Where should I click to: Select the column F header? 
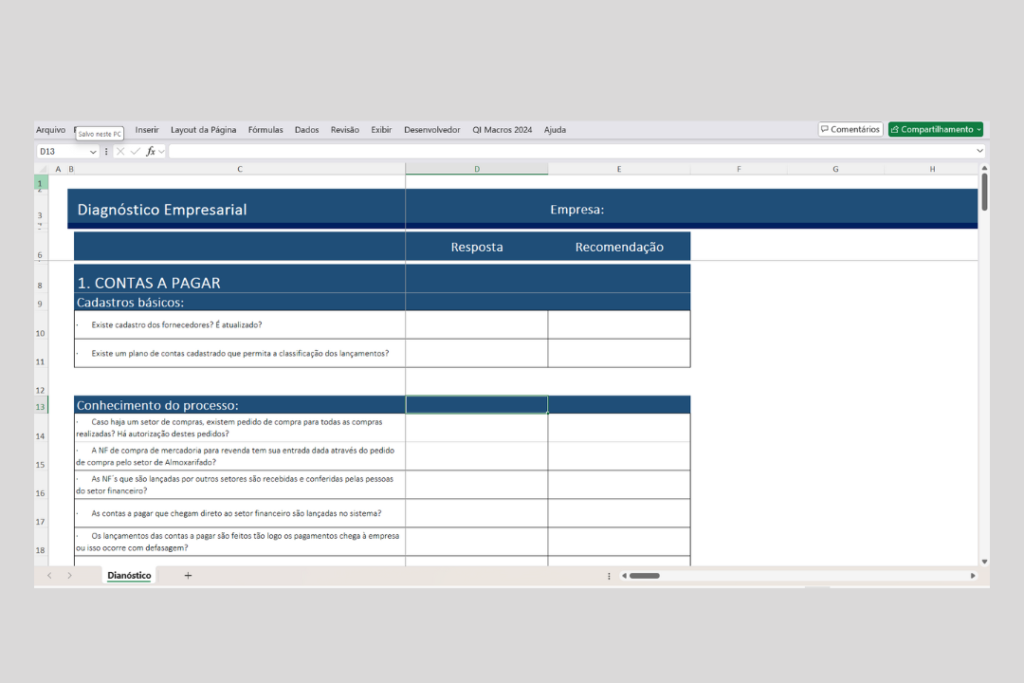pyautogui.click(x=739, y=169)
